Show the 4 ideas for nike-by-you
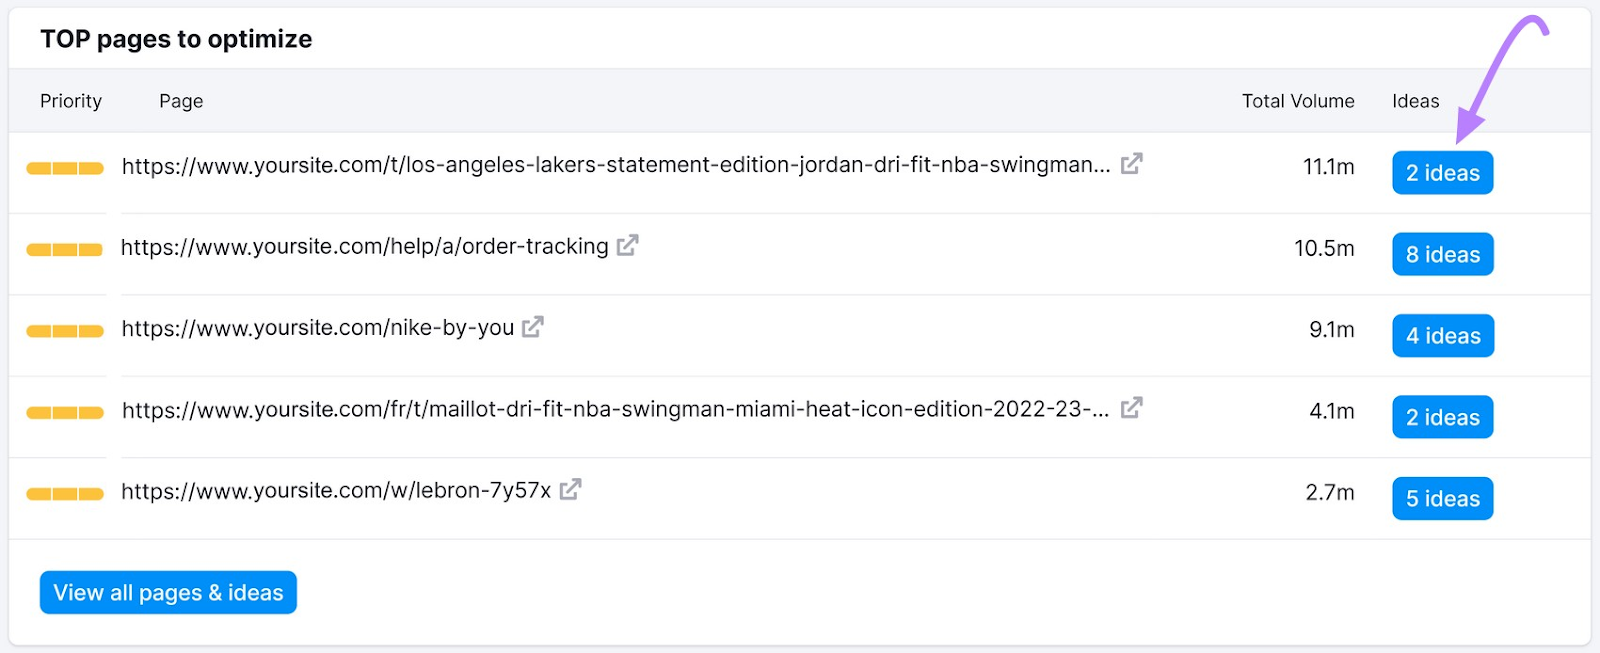This screenshot has height=653, width=1600. coord(1441,335)
